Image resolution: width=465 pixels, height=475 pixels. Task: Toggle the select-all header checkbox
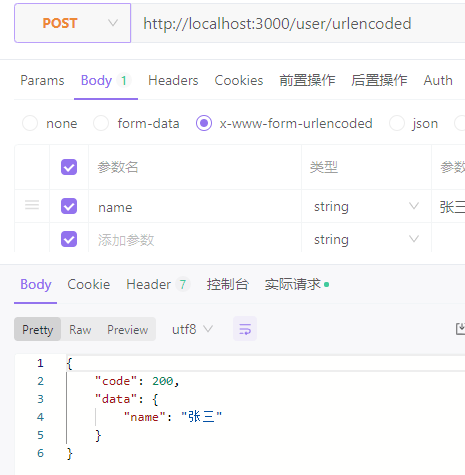pos(69,167)
